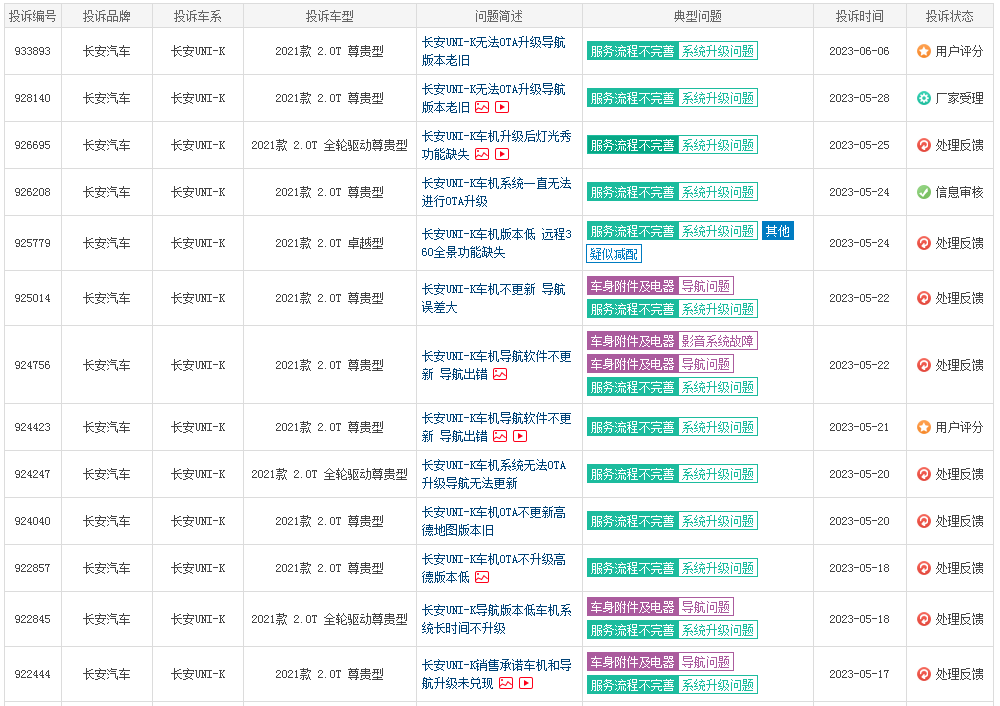
Task: Open complaint 928140 problem description link
Action: click(x=493, y=98)
